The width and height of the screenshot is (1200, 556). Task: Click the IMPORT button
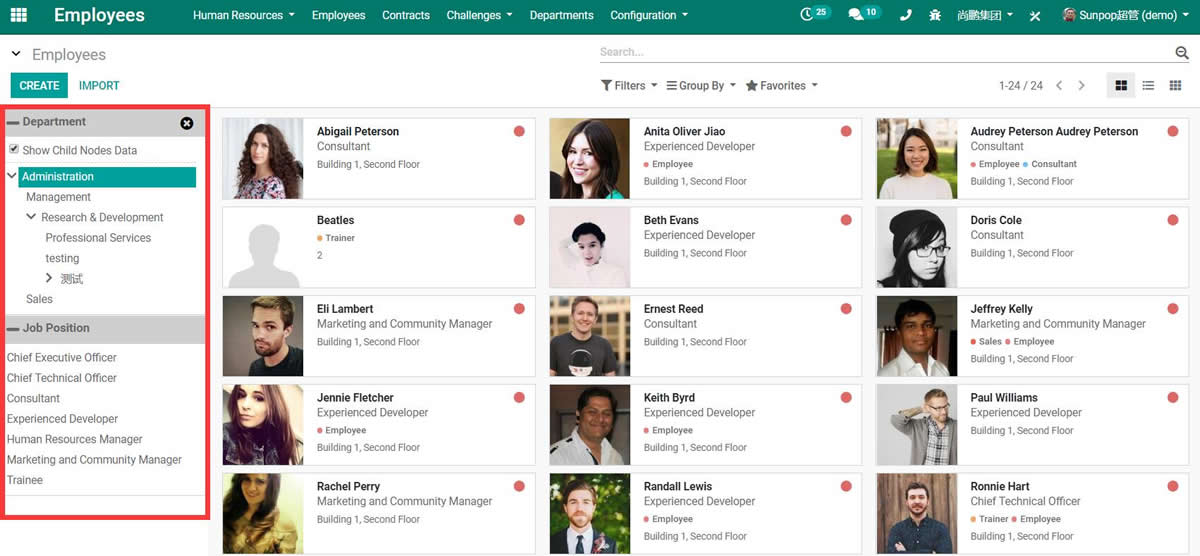point(99,86)
